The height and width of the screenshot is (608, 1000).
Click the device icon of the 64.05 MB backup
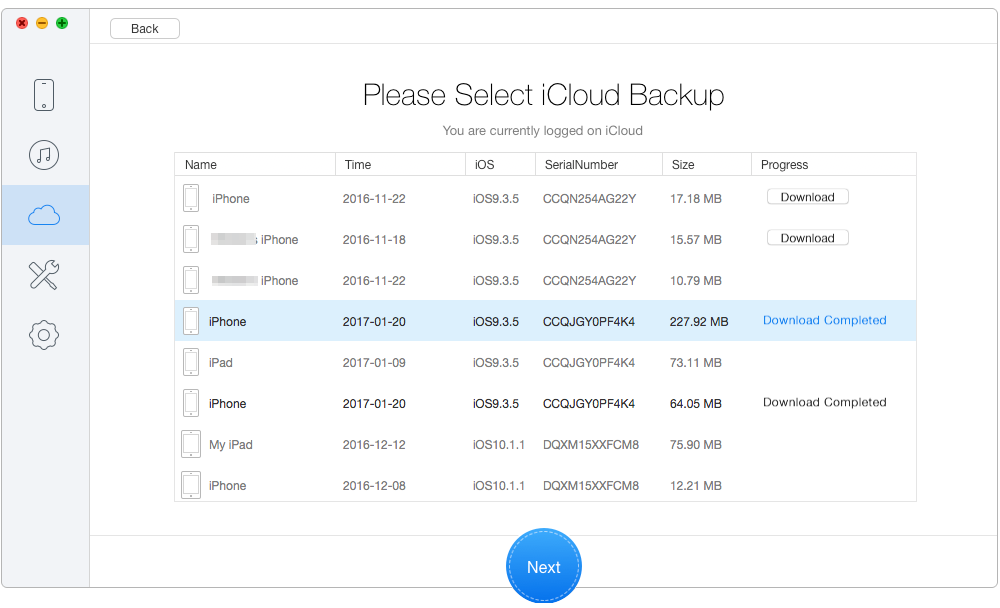coord(191,403)
